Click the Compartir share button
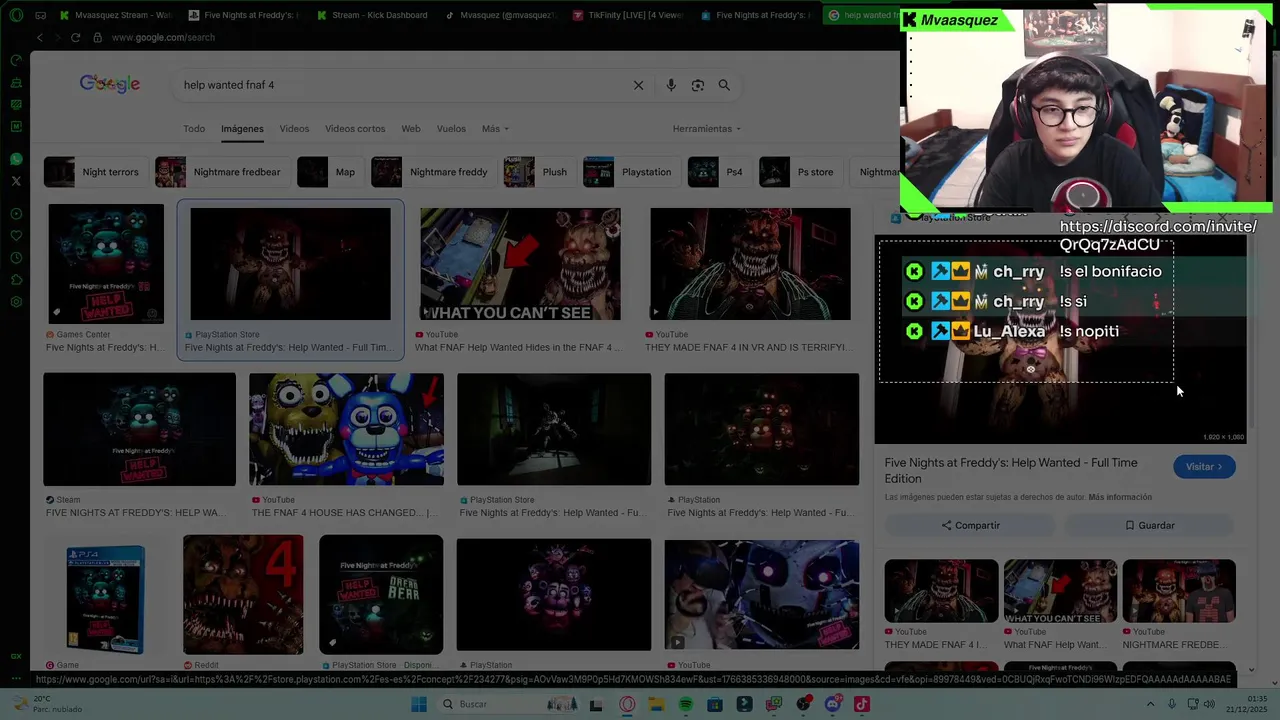1280x720 pixels. coord(970,525)
